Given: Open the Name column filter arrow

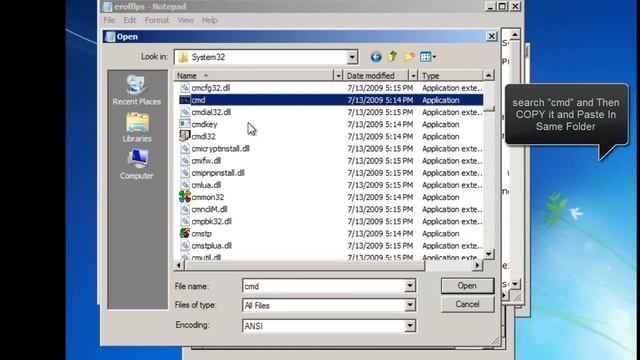Looking at the screenshot, I should pos(338,76).
